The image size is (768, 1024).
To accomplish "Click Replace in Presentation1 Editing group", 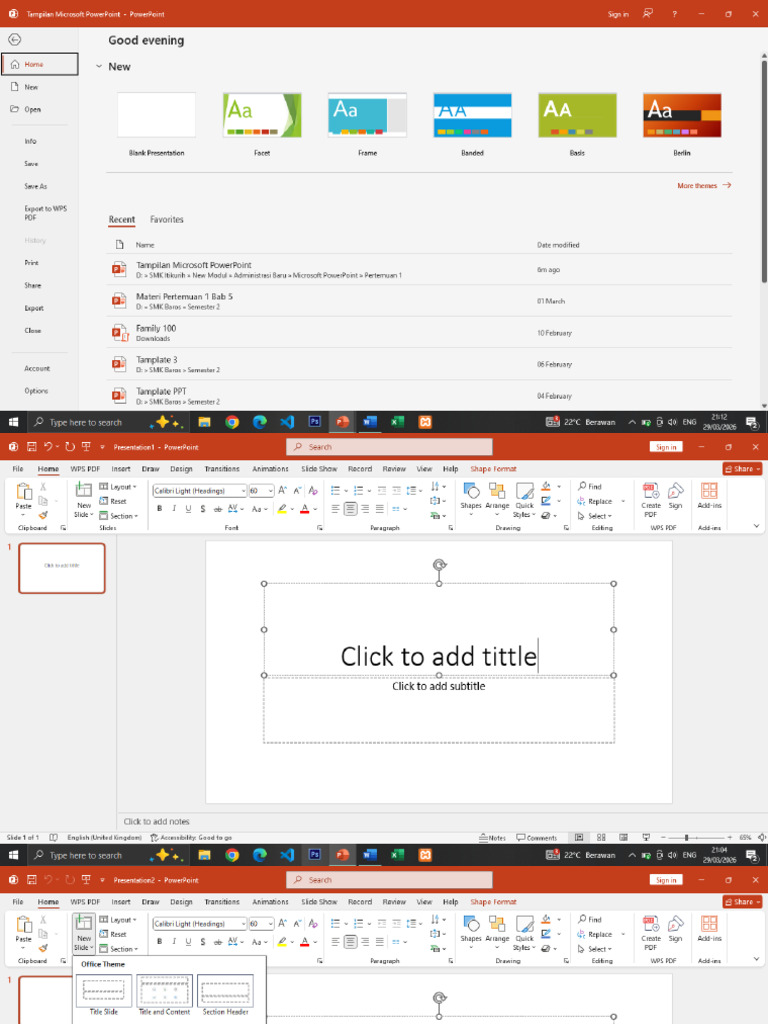I will click(x=595, y=501).
